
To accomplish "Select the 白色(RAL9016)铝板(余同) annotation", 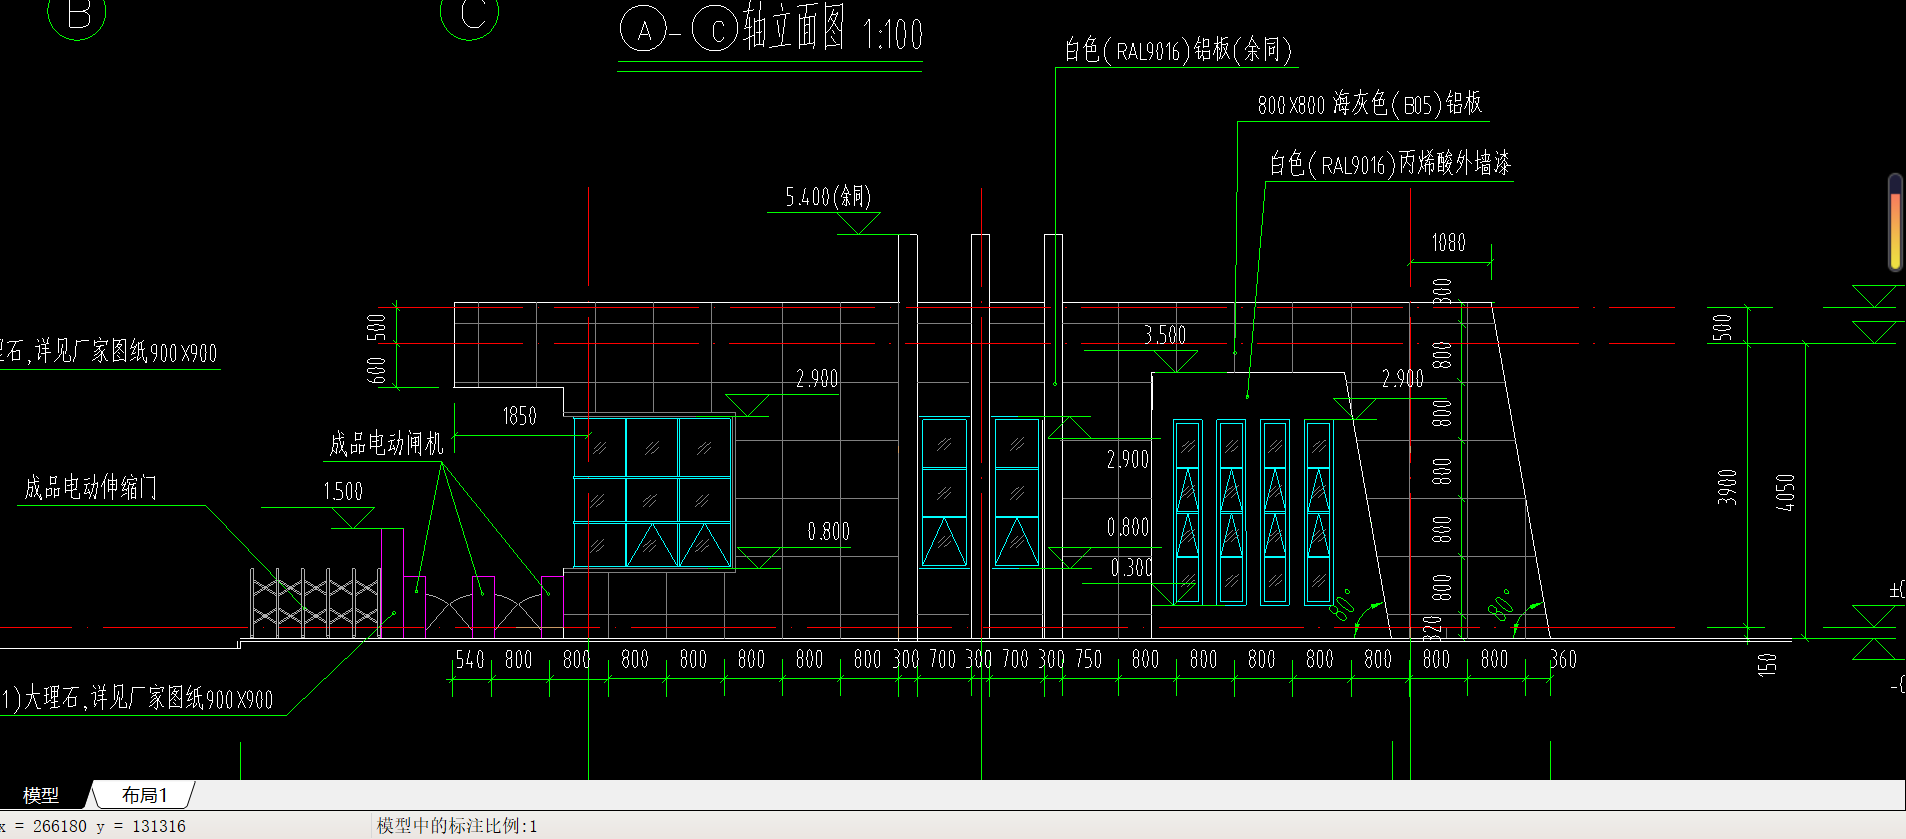I will [1177, 49].
